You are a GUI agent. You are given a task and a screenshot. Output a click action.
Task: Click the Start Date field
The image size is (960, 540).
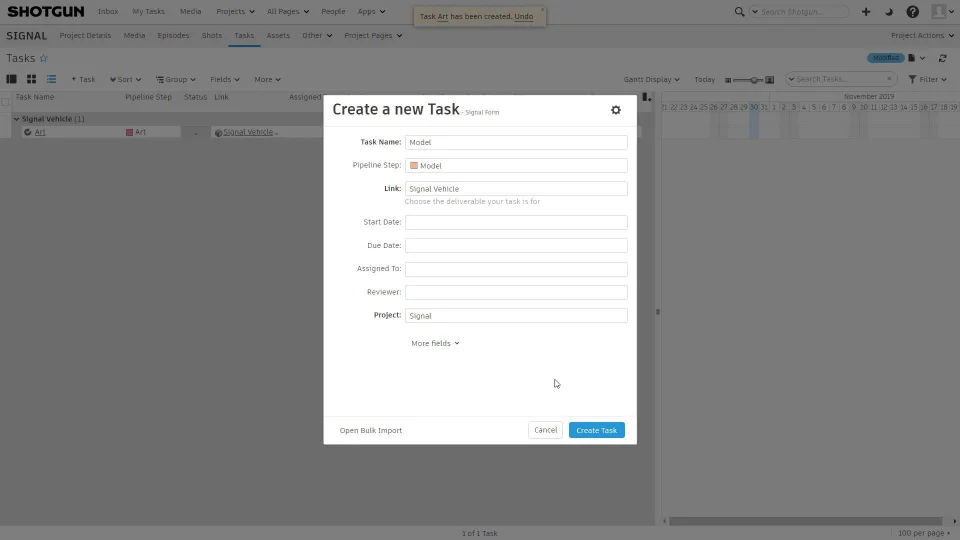click(x=516, y=222)
